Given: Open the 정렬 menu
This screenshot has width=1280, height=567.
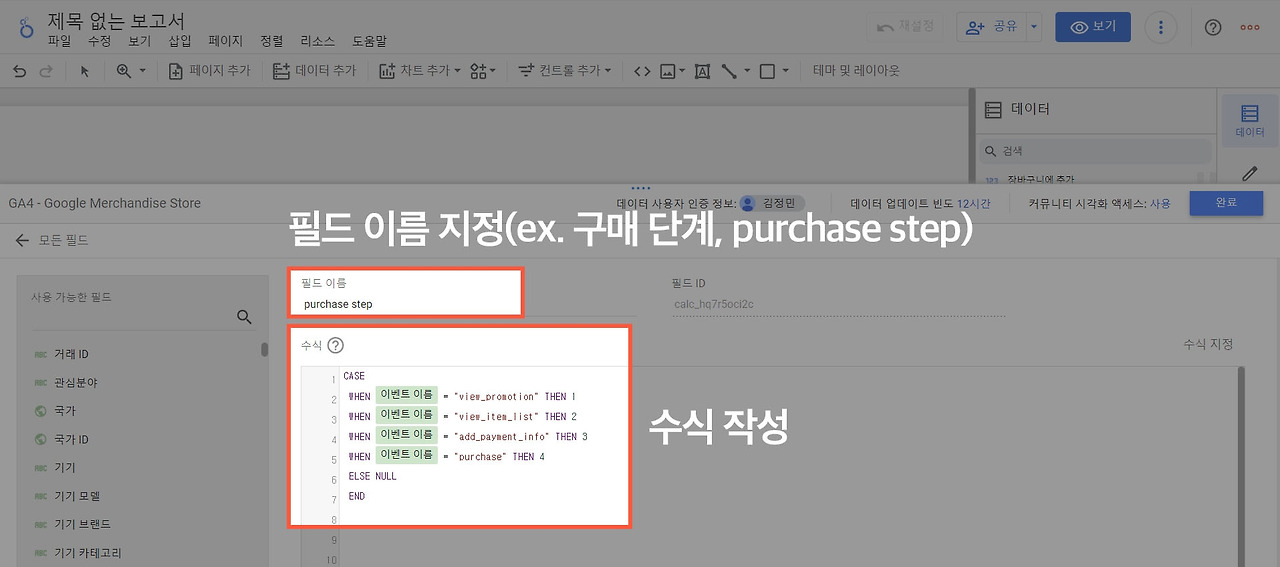Looking at the screenshot, I should point(271,41).
